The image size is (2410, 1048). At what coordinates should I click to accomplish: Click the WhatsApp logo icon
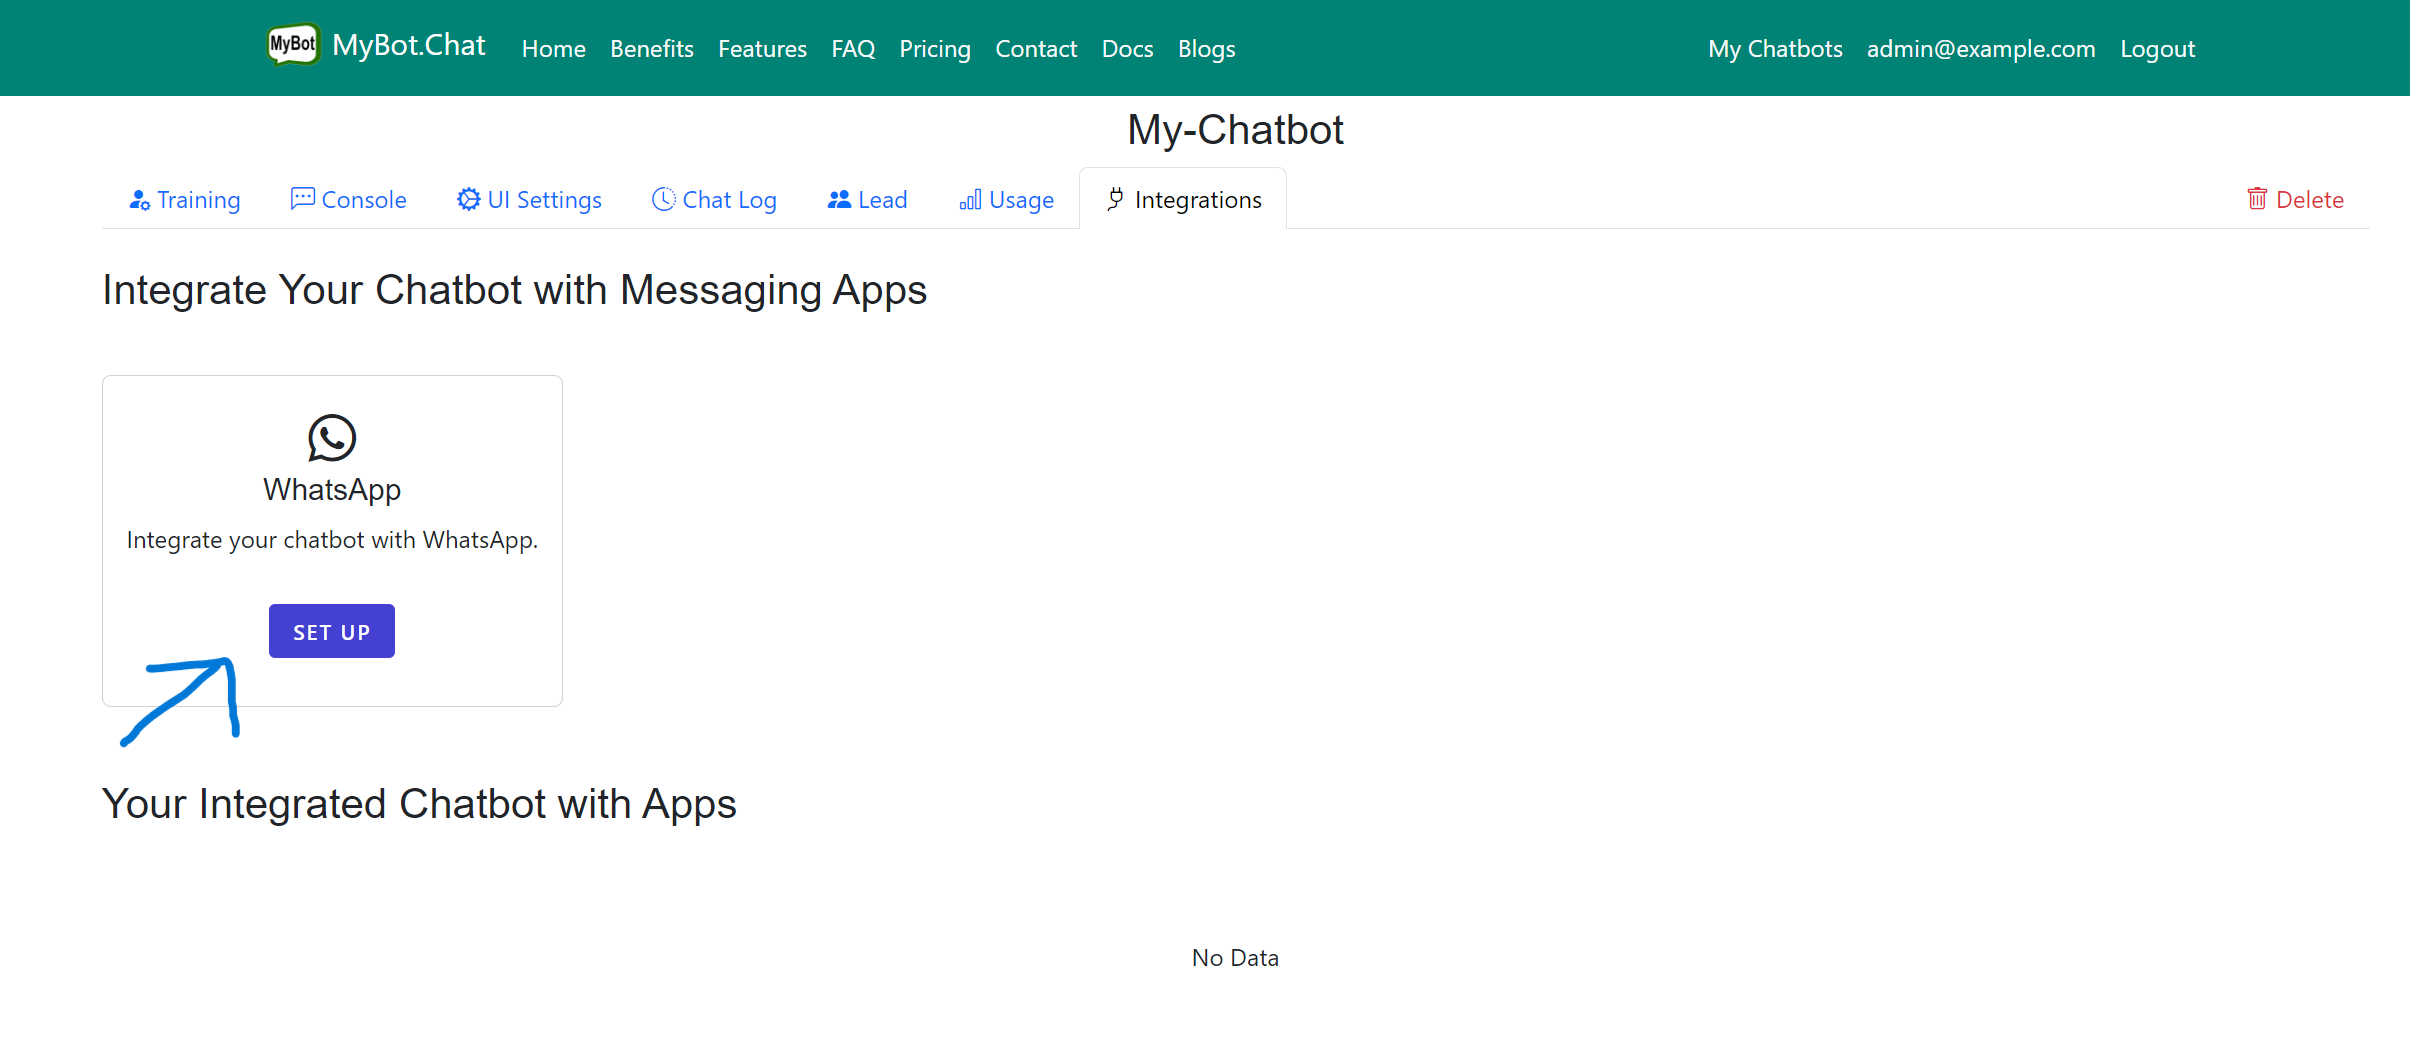(332, 438)
